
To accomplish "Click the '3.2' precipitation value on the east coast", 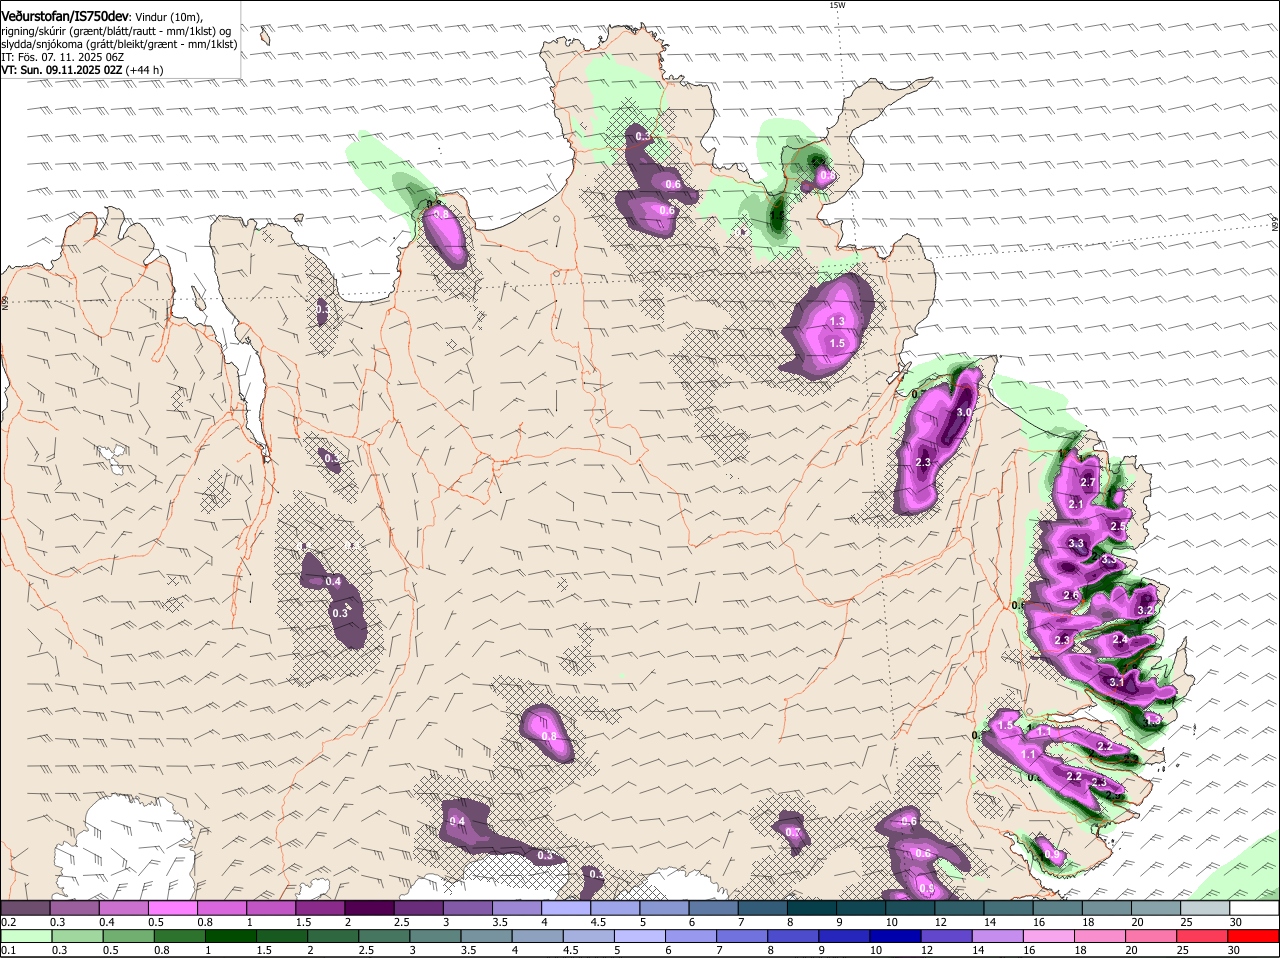I will pyautogui.click(x=1146, y=610).
